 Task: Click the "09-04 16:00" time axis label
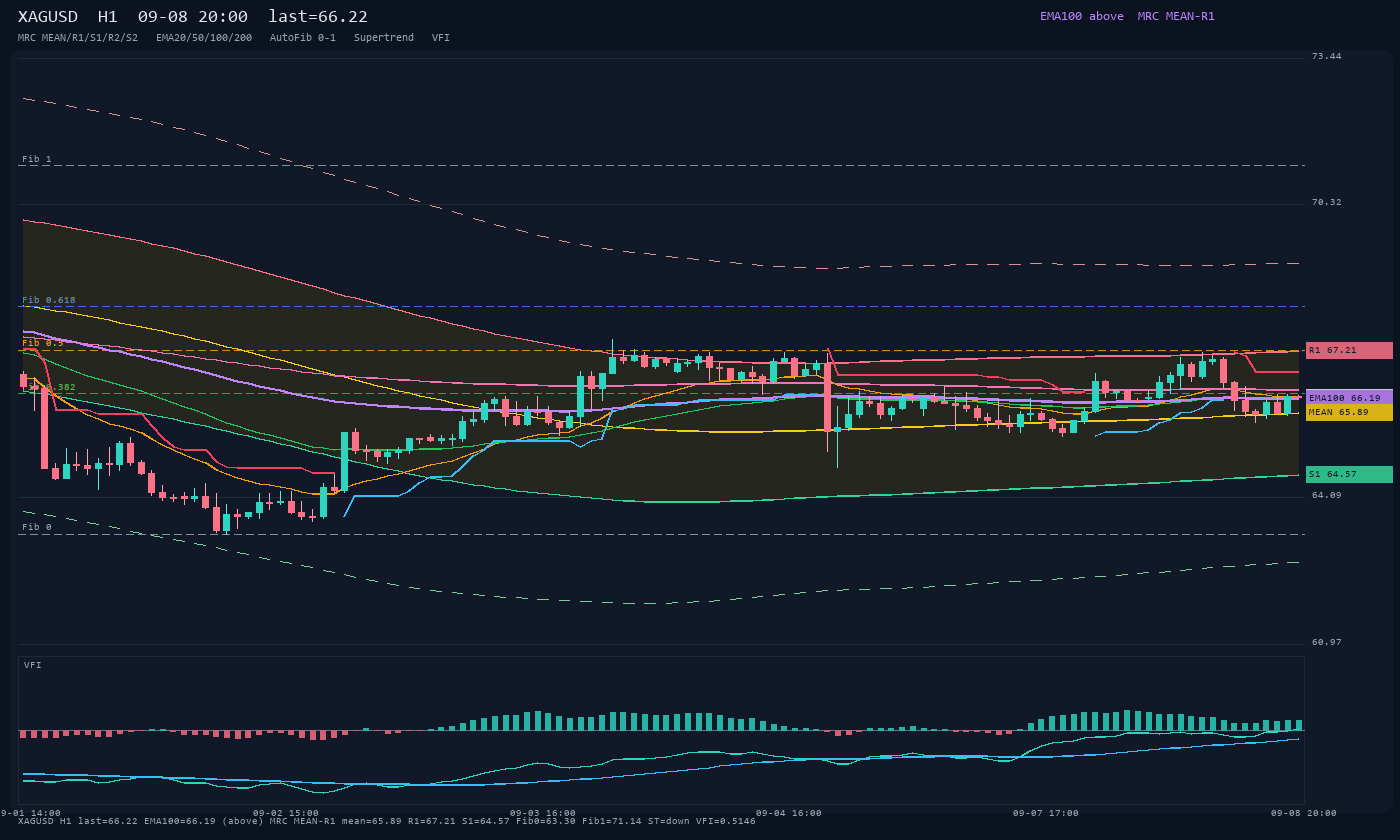[x=788, y=813]
